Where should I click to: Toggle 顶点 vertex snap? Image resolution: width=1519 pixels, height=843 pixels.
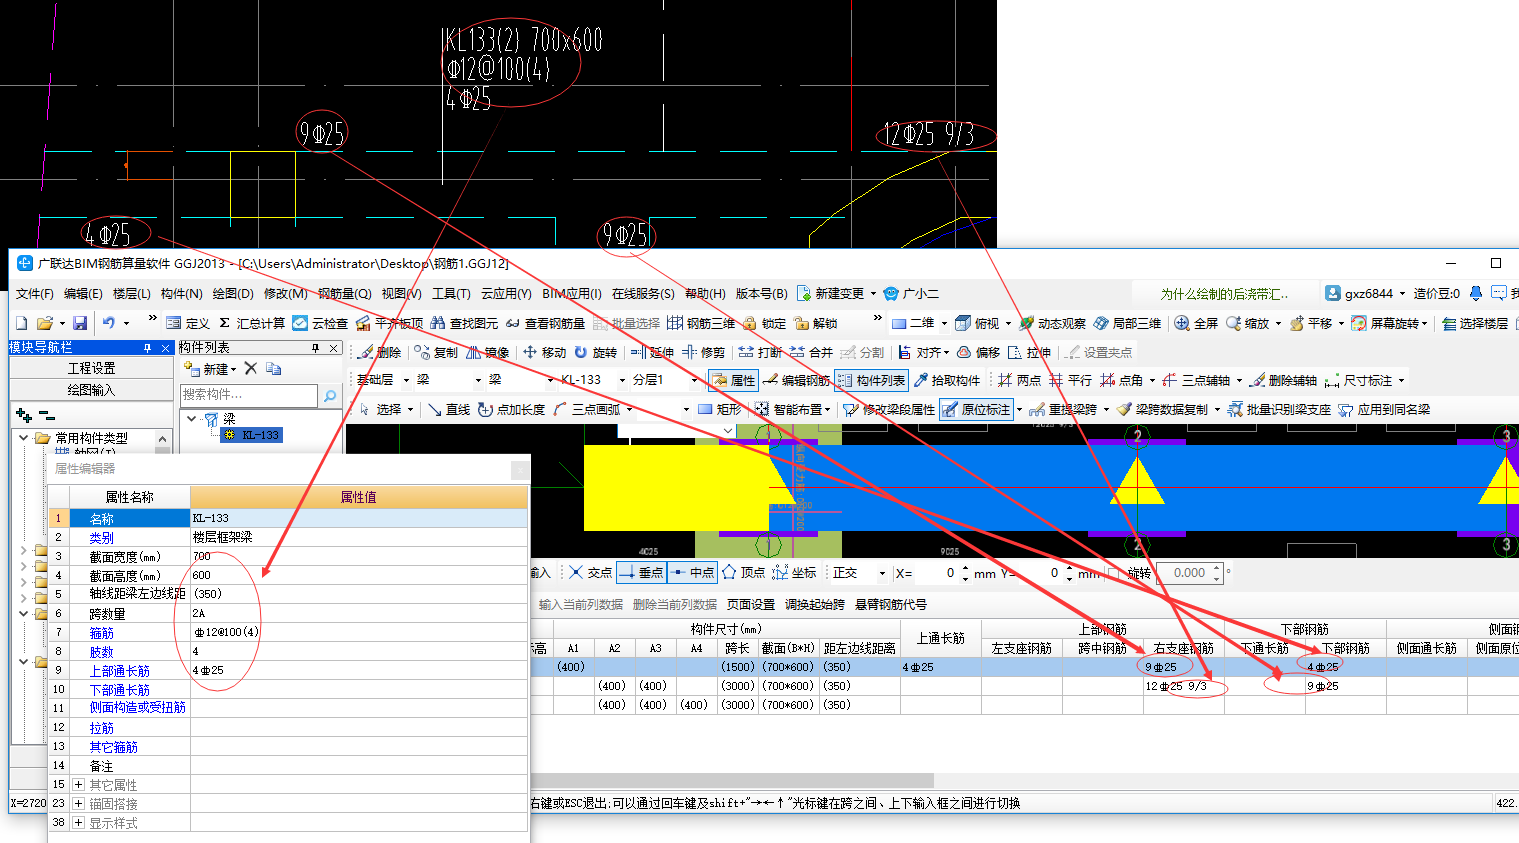tap(743, 572)
